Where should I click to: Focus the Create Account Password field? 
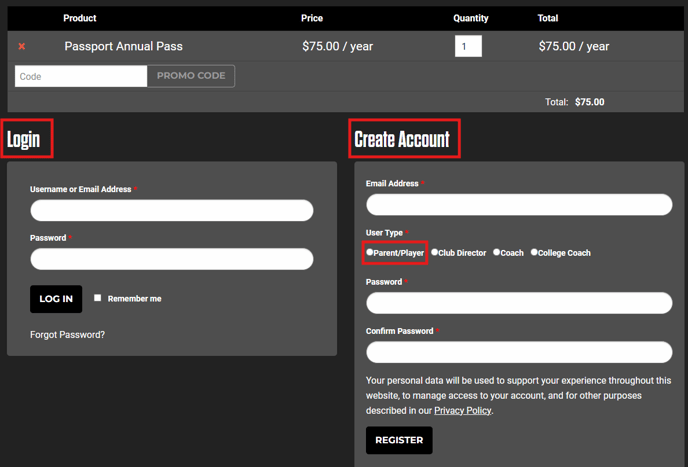[519, 303]
